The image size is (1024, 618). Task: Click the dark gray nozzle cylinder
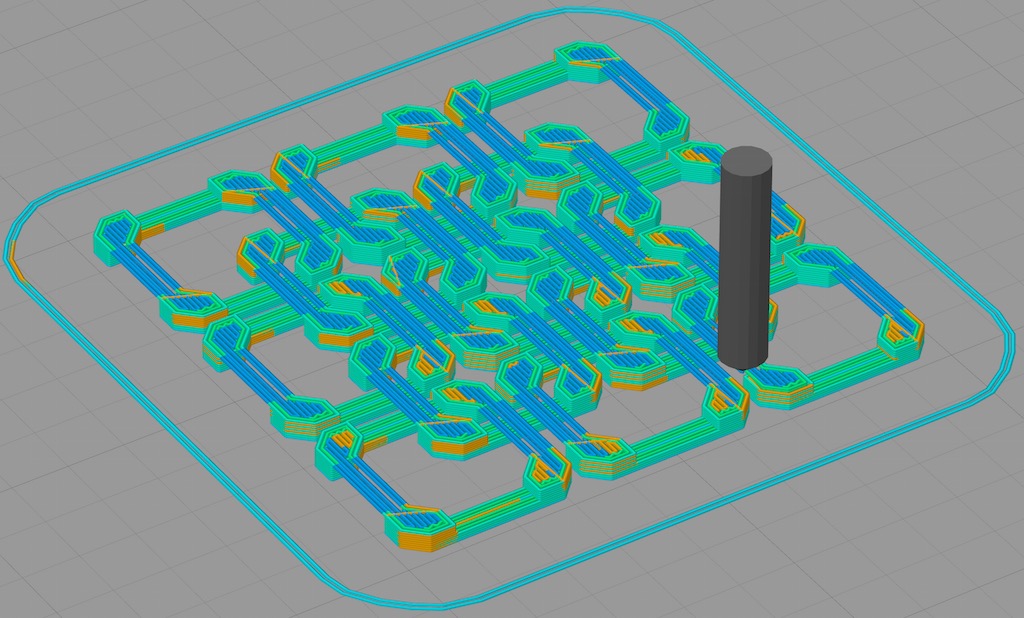744,260
